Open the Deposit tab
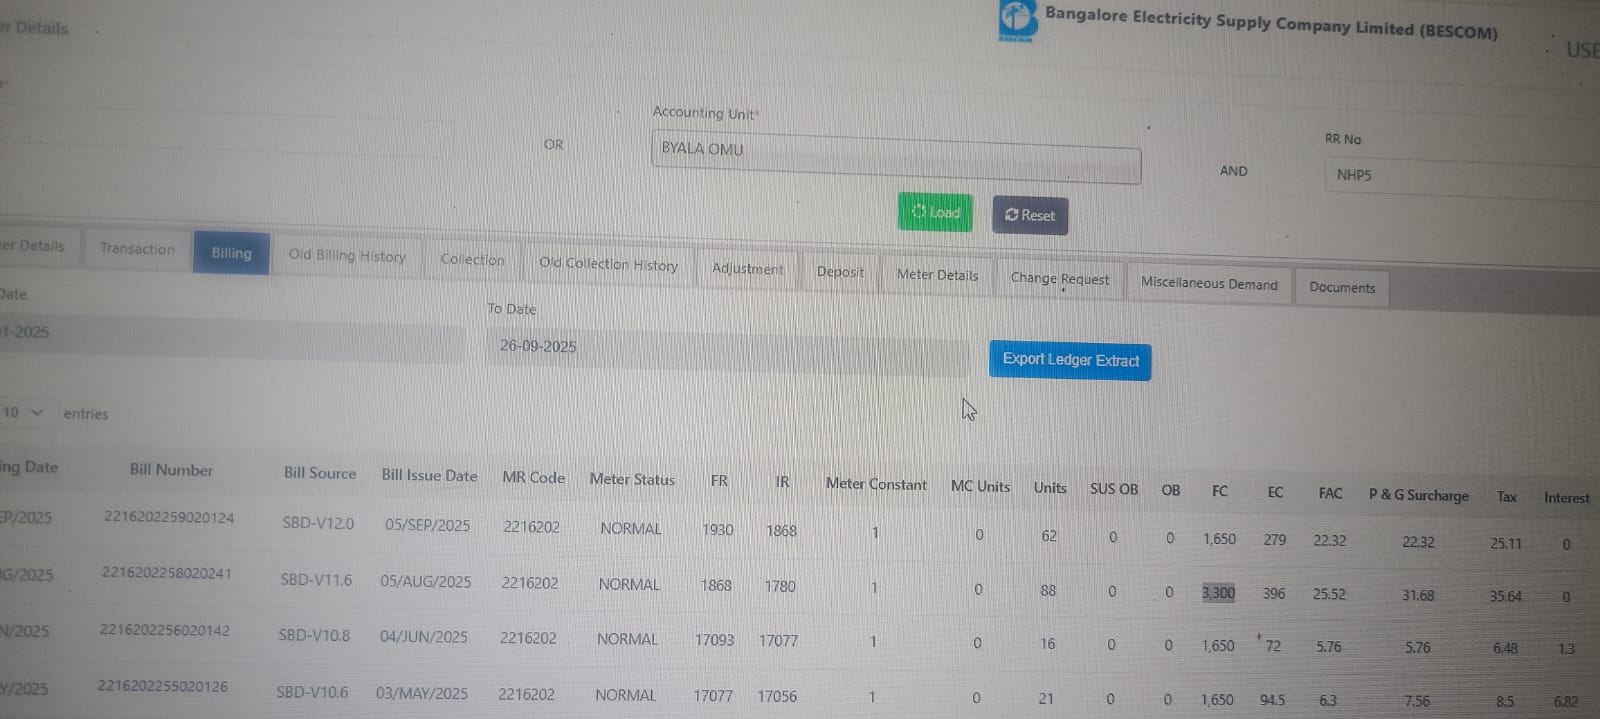 pos(840,272)
